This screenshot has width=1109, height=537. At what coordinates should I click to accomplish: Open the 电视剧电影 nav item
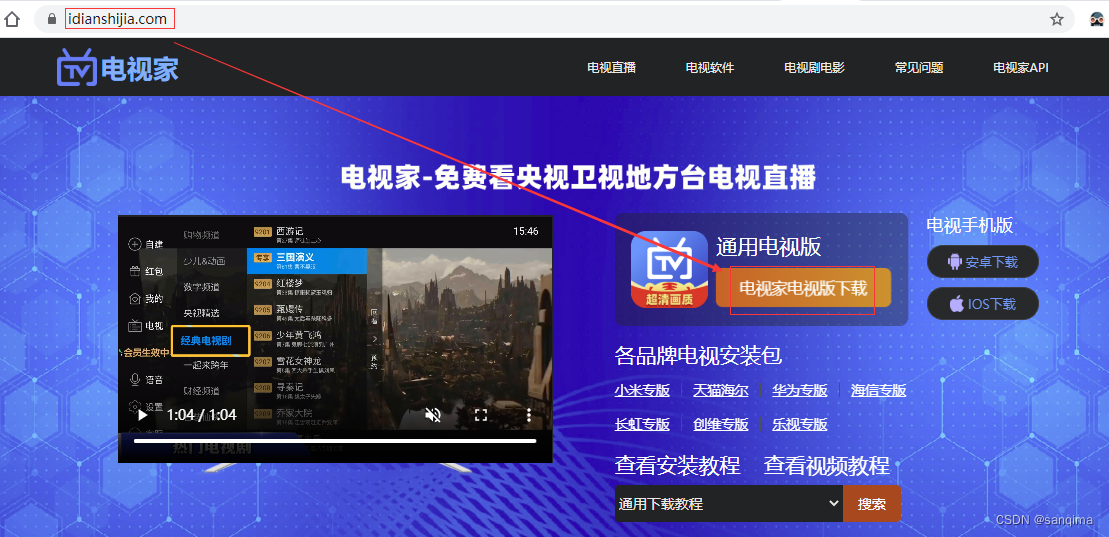click(815, 68)
